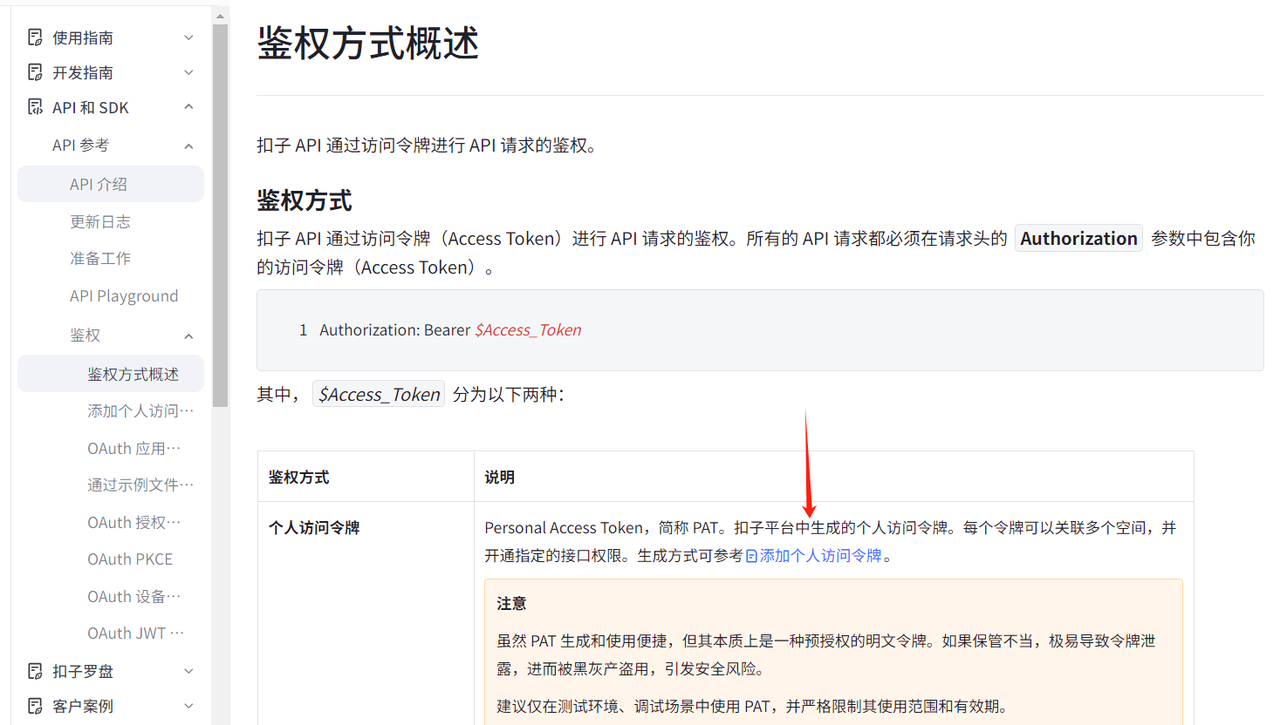
Task: Collapse the API 参考 chevron
Action: point(189,146)
